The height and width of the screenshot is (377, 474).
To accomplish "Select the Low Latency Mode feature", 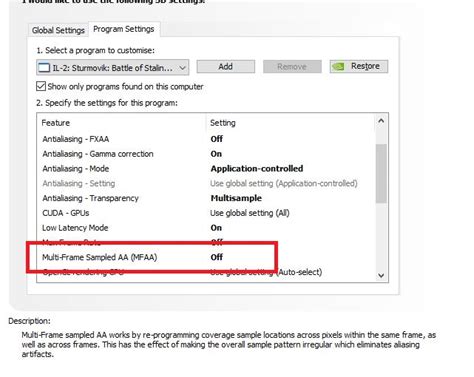I will 75,228.
